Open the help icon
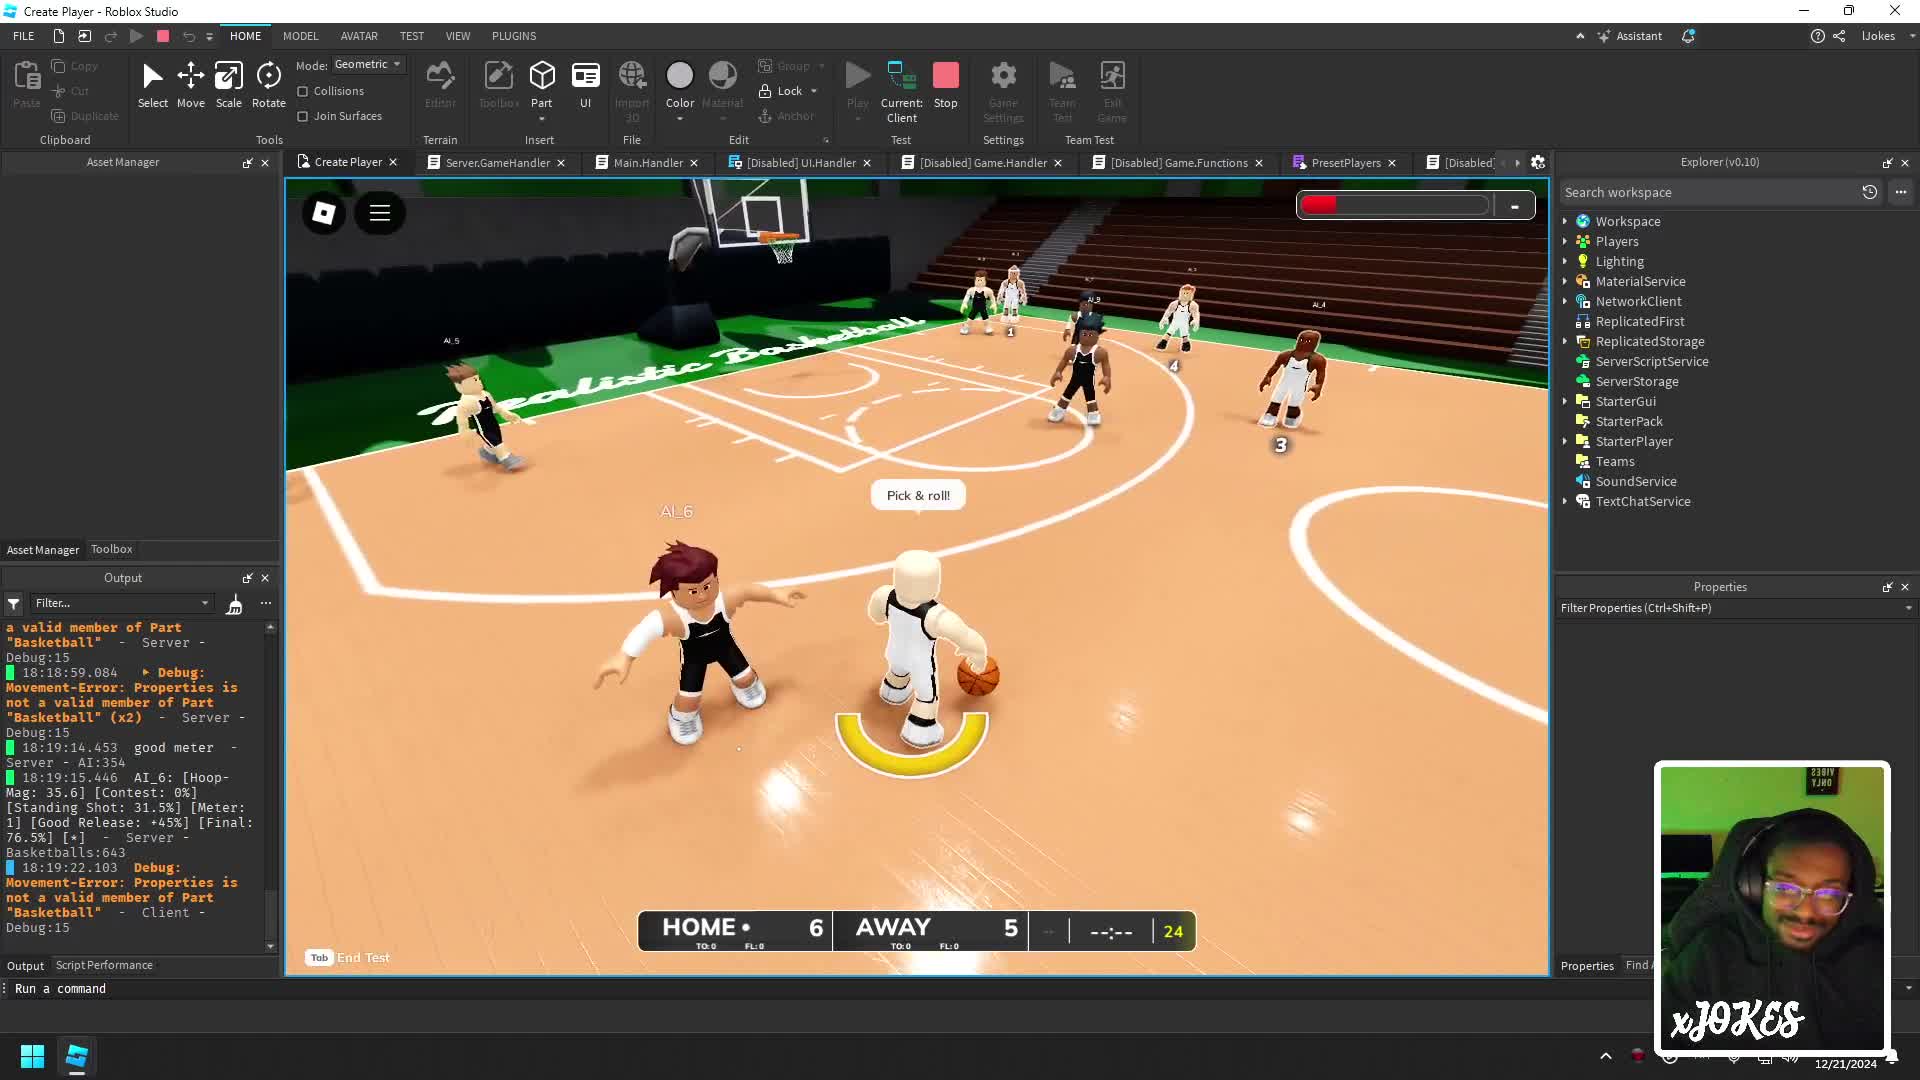Image resolution: width=1920 pixels, height=1080 pixels. tap(1817, 36)
